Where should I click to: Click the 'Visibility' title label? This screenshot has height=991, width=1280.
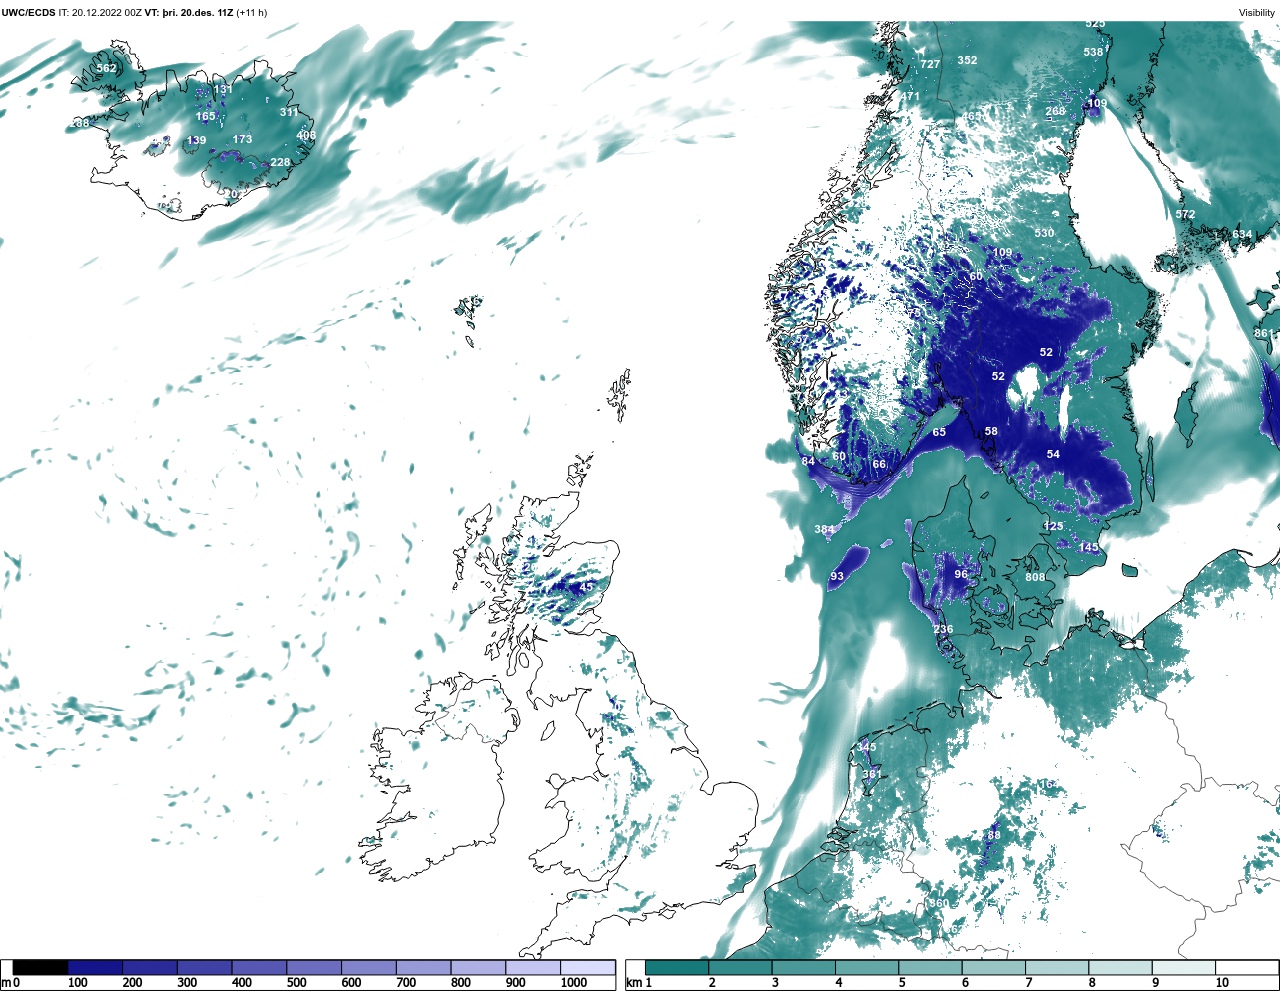click(1257, 13)
